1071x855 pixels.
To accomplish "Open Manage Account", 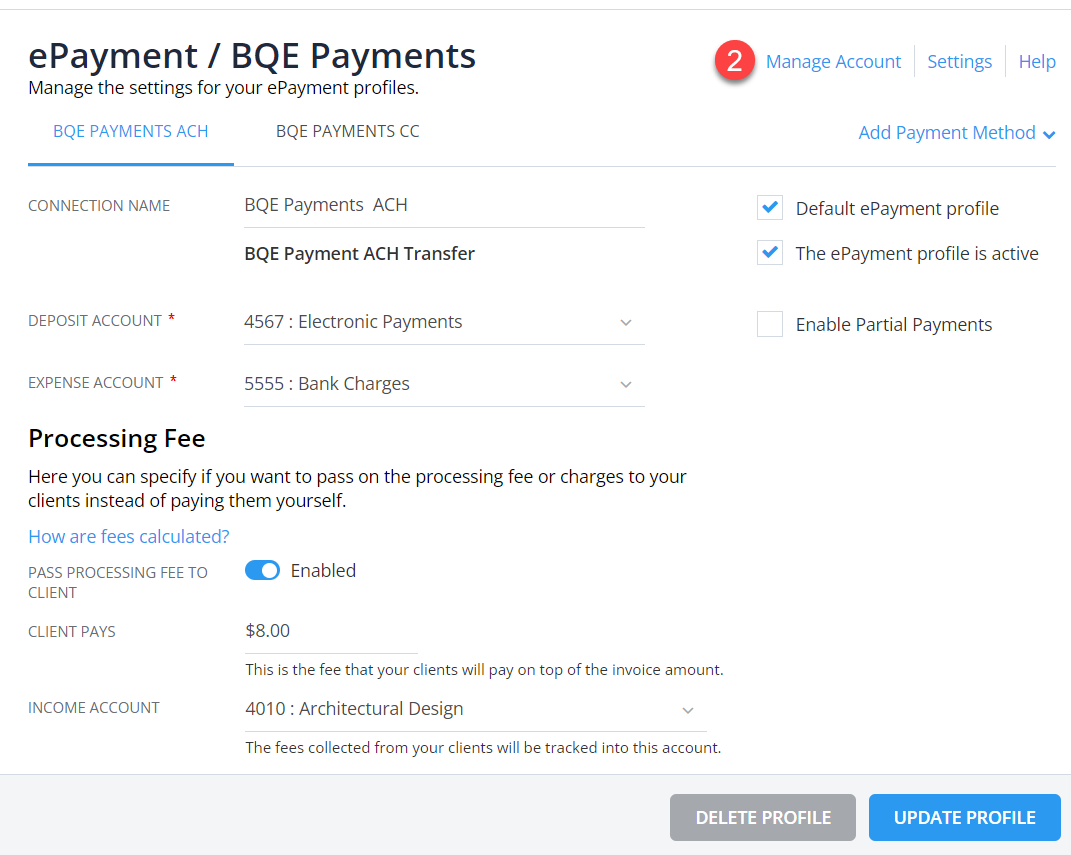I will point(833,61).
